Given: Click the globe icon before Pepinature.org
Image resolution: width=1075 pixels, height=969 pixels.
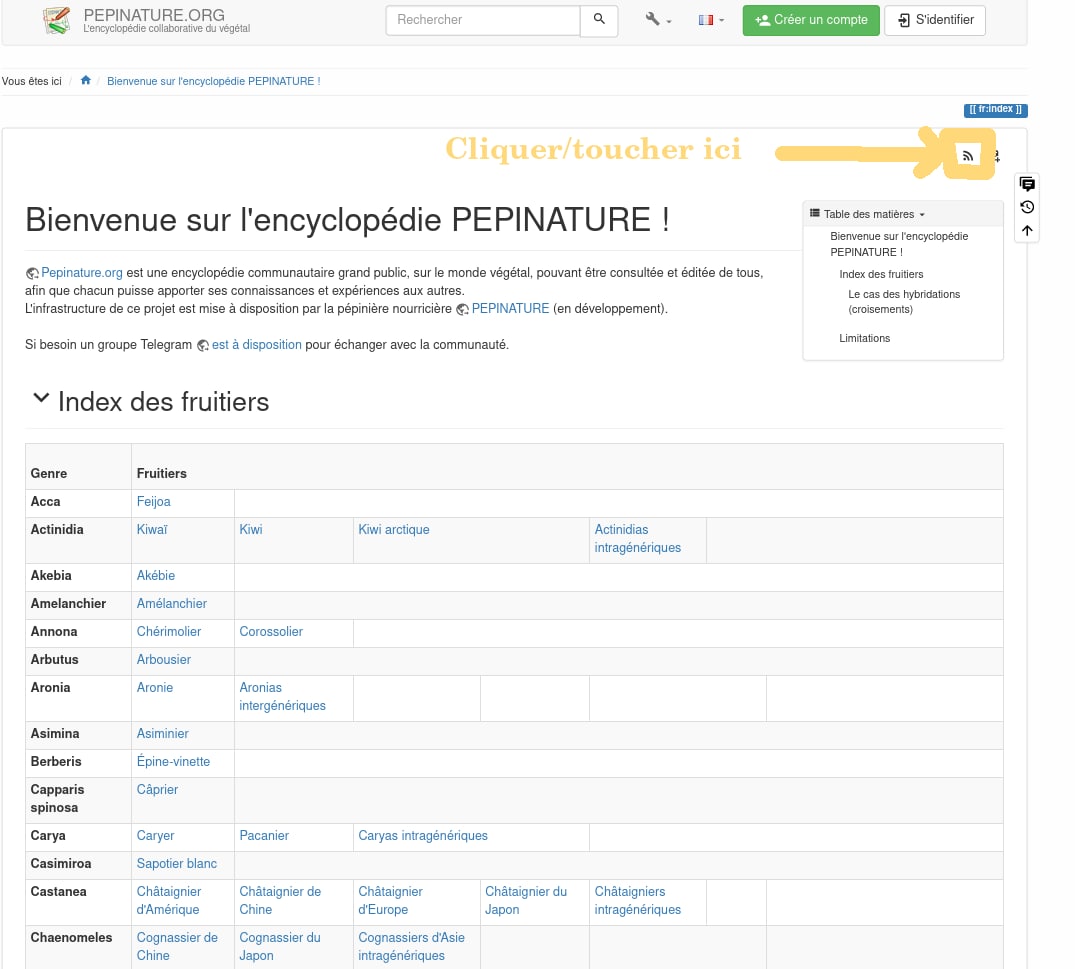Looking at the screenshot, I should (x=32, y=273).
